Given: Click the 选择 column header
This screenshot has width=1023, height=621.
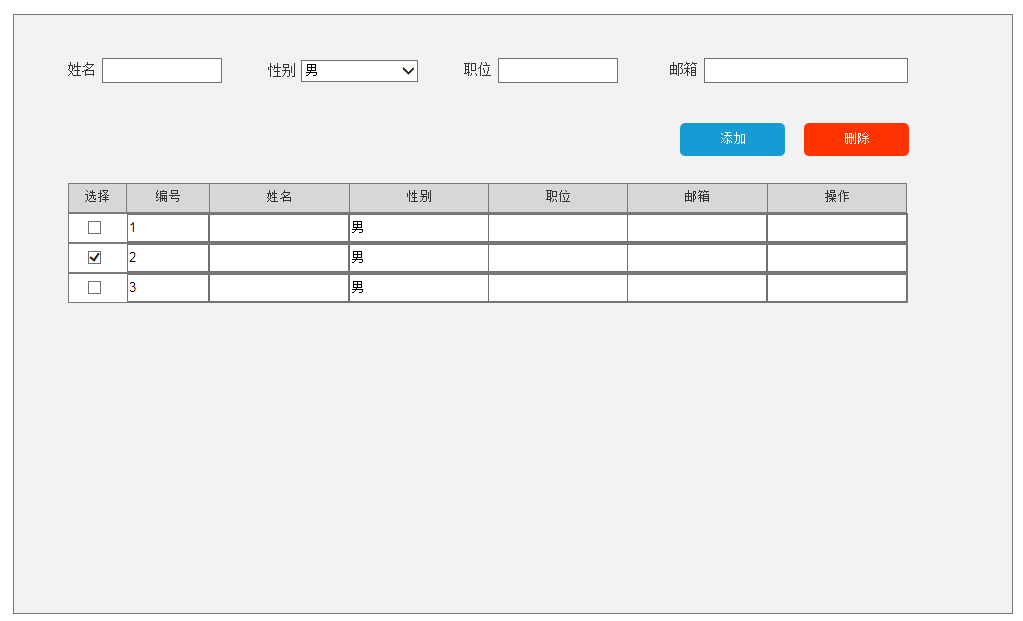Looking at the screenshot, I should 97,197.
